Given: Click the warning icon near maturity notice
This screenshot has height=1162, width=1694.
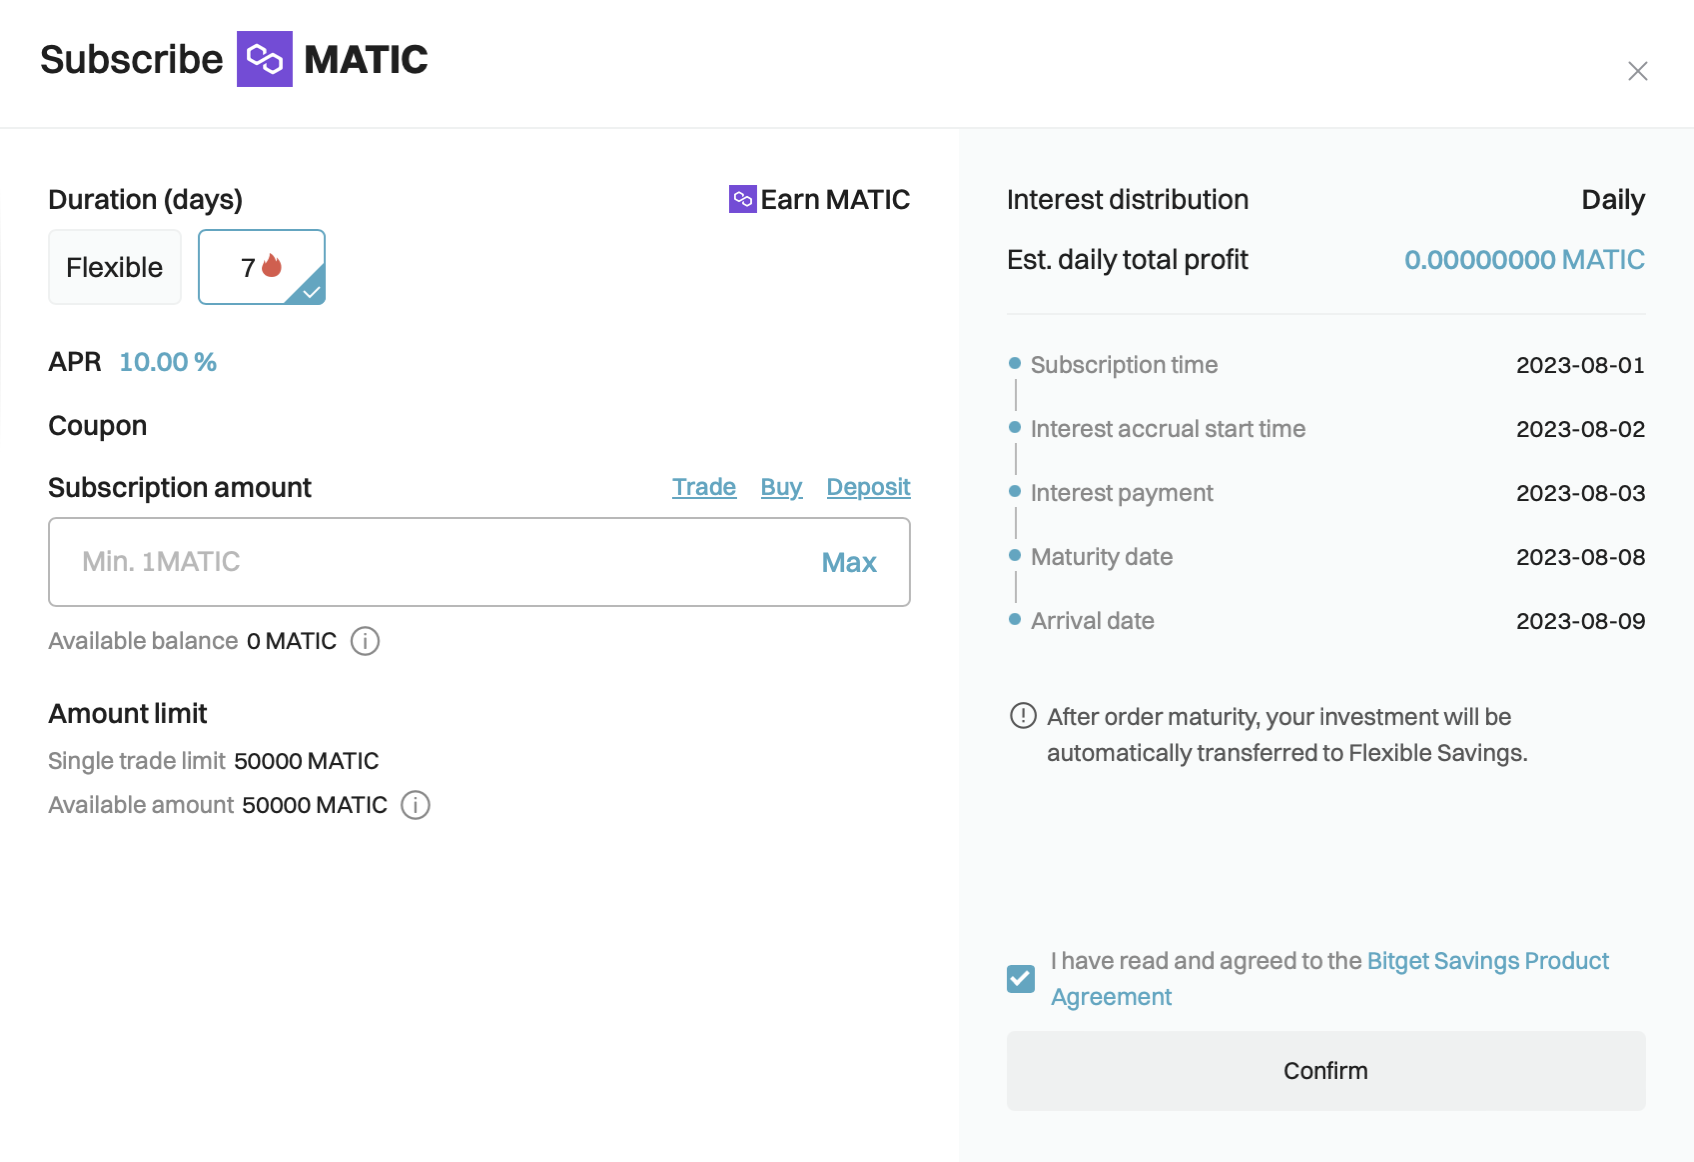Looking at the screenshot, I should pyautogui.click(x=1023, y=716).
